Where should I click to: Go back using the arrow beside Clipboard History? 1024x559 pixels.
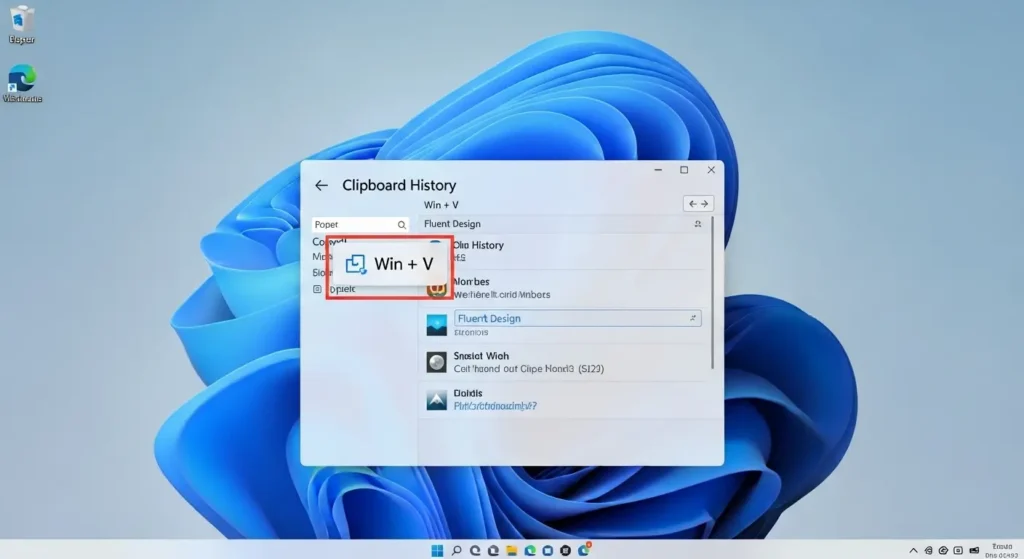coord(321,185)
